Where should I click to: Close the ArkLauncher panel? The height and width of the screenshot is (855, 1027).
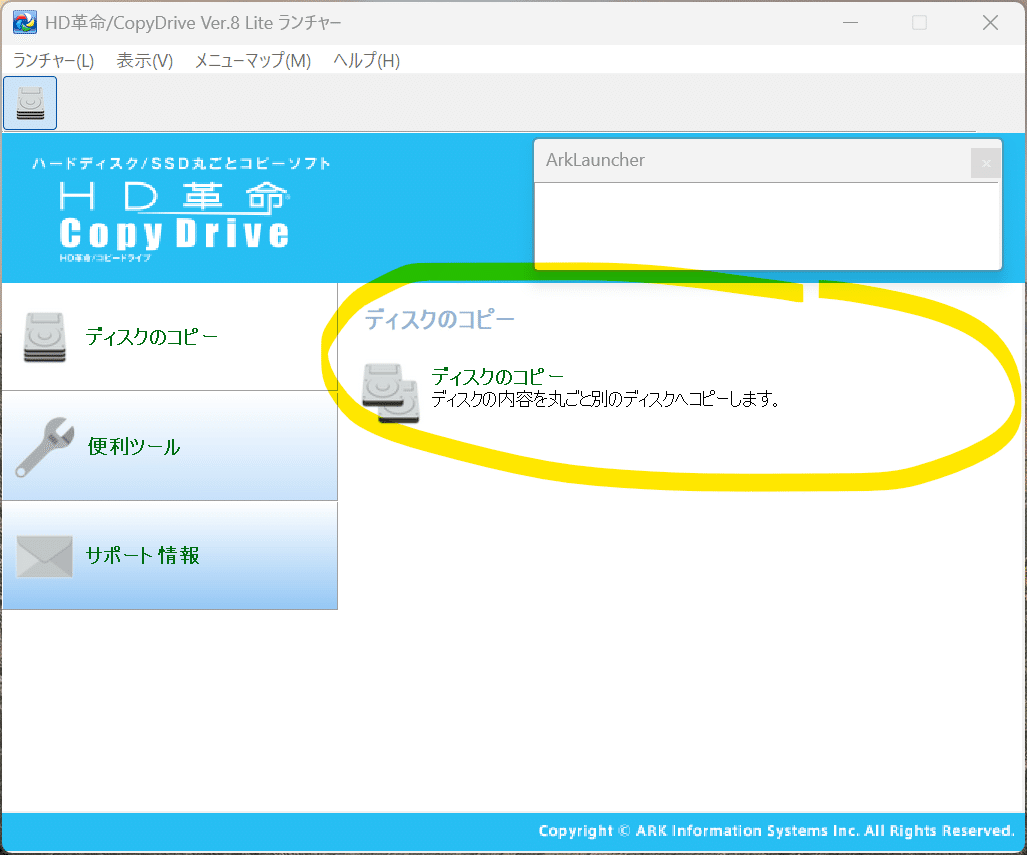[x=985, y=162]
